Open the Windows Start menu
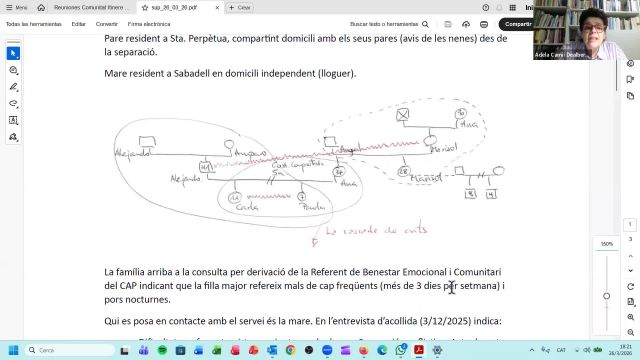Viewport: 640px width, 360px height. (13, 350)
